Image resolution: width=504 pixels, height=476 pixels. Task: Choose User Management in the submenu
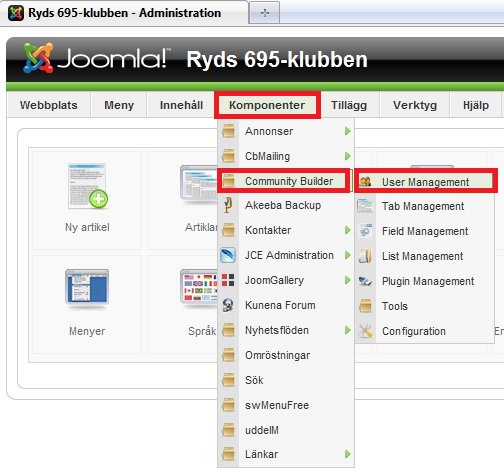click(x=426, y=182)
